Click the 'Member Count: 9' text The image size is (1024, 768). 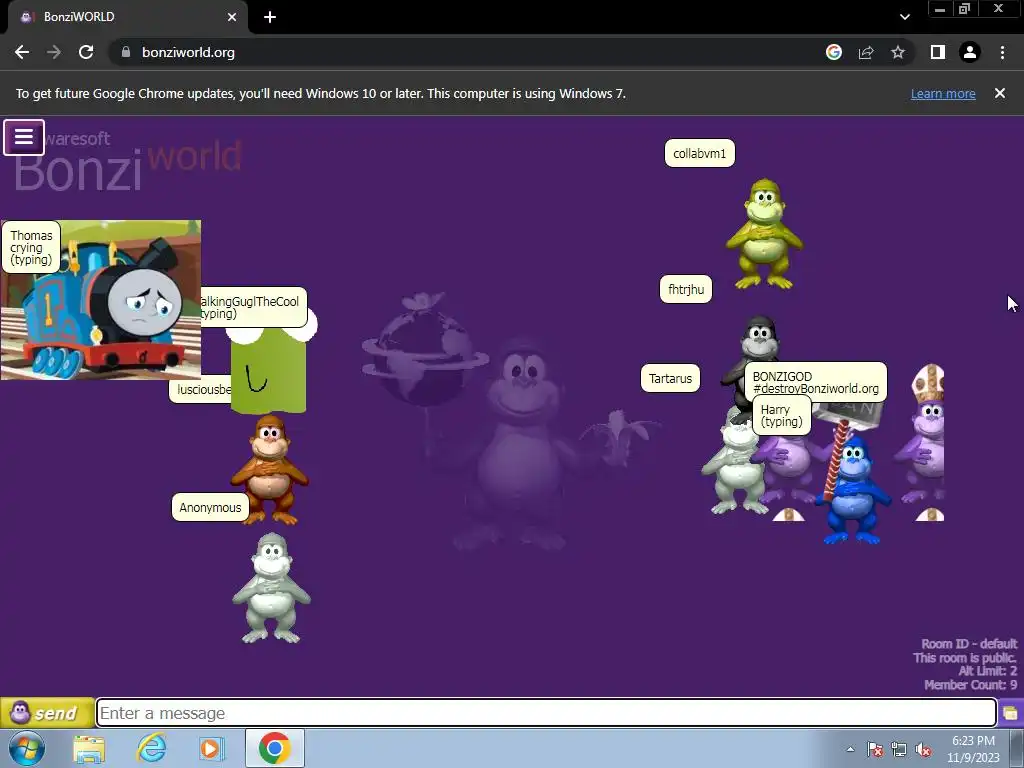[970, 685]
